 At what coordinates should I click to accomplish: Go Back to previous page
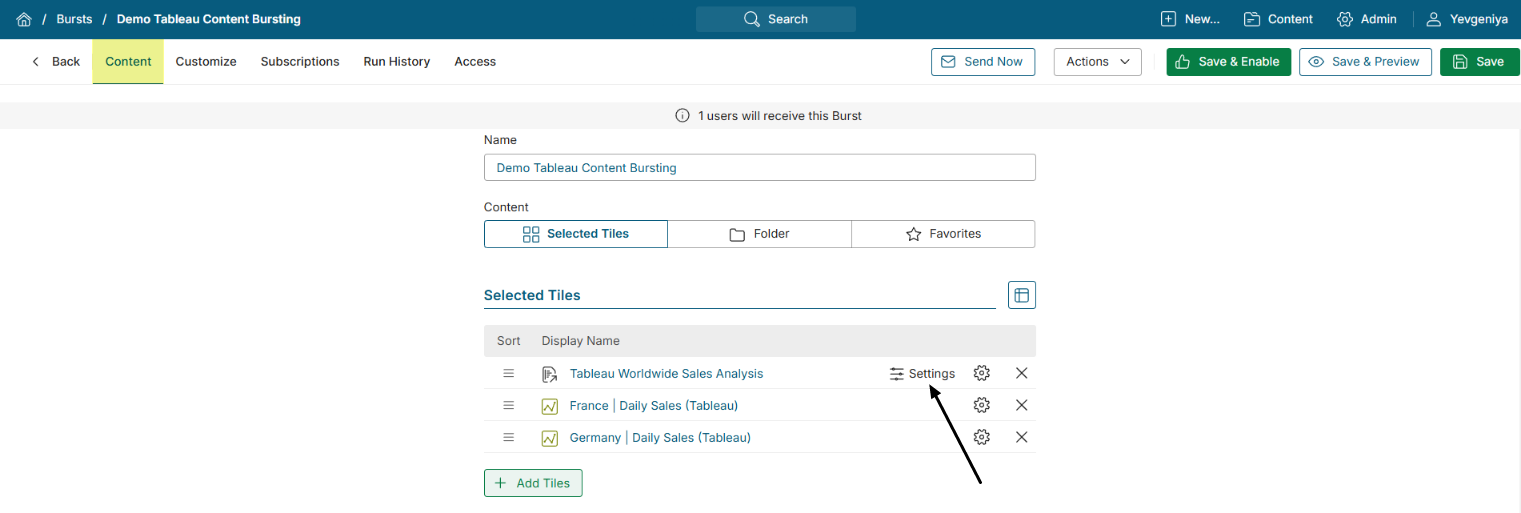55,61
